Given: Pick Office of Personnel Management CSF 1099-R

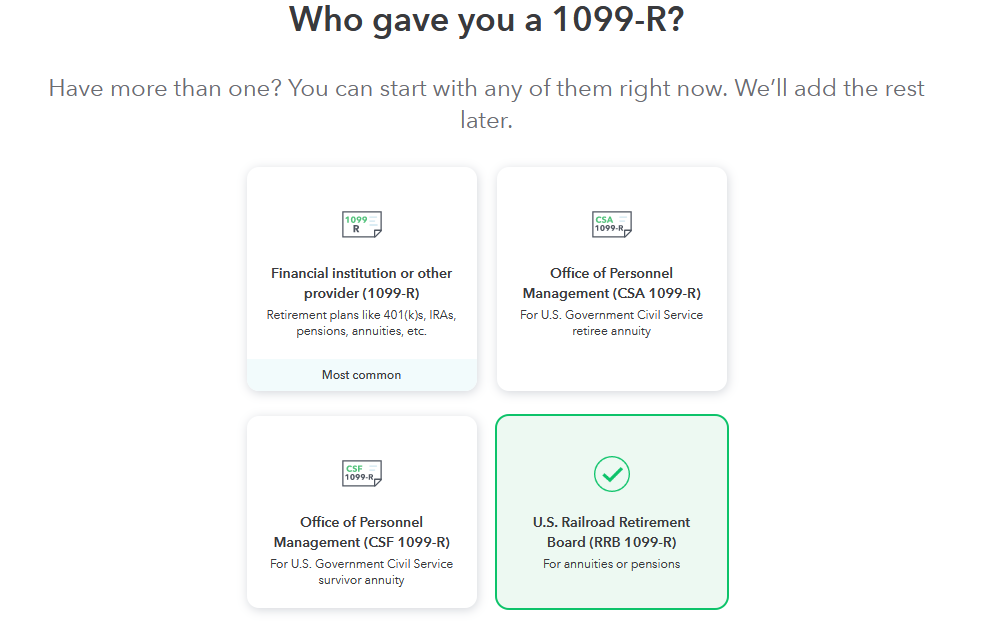Looking at the screenshot, I should pos(362,512).
